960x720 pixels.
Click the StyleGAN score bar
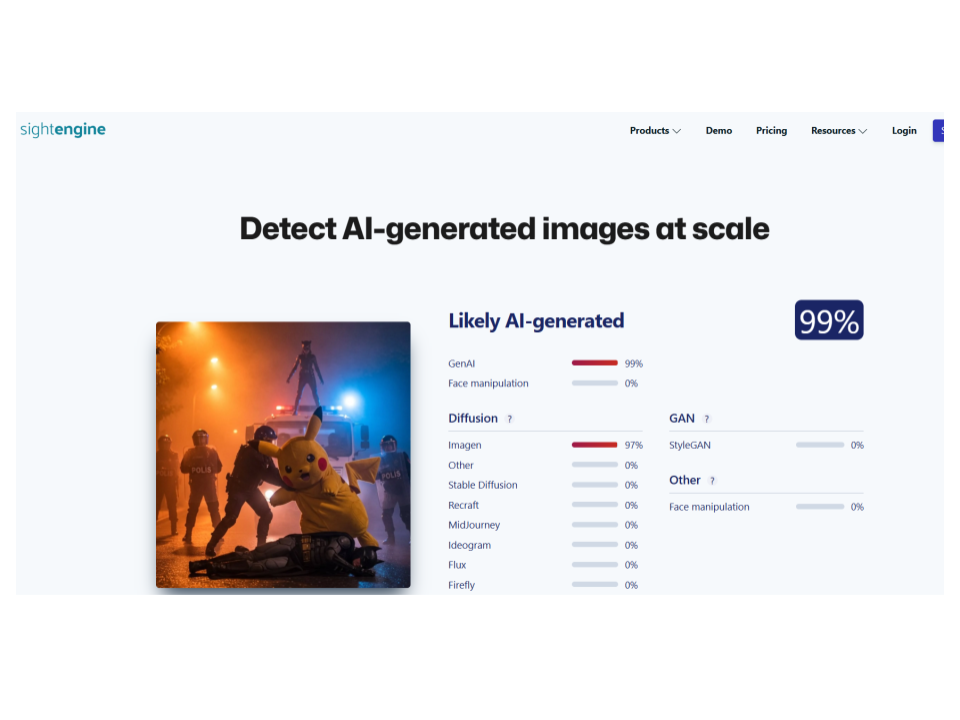point(819,445)
